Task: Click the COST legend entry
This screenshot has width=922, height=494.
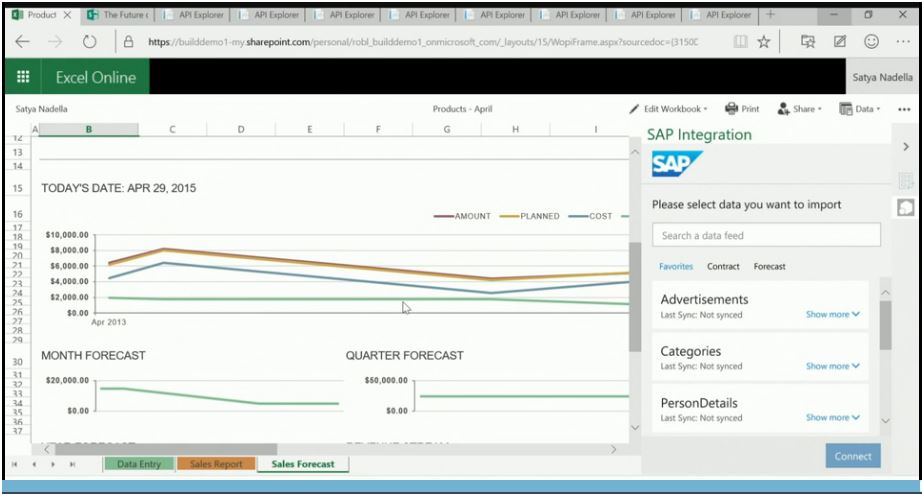Action: click(x=590, y=216)
